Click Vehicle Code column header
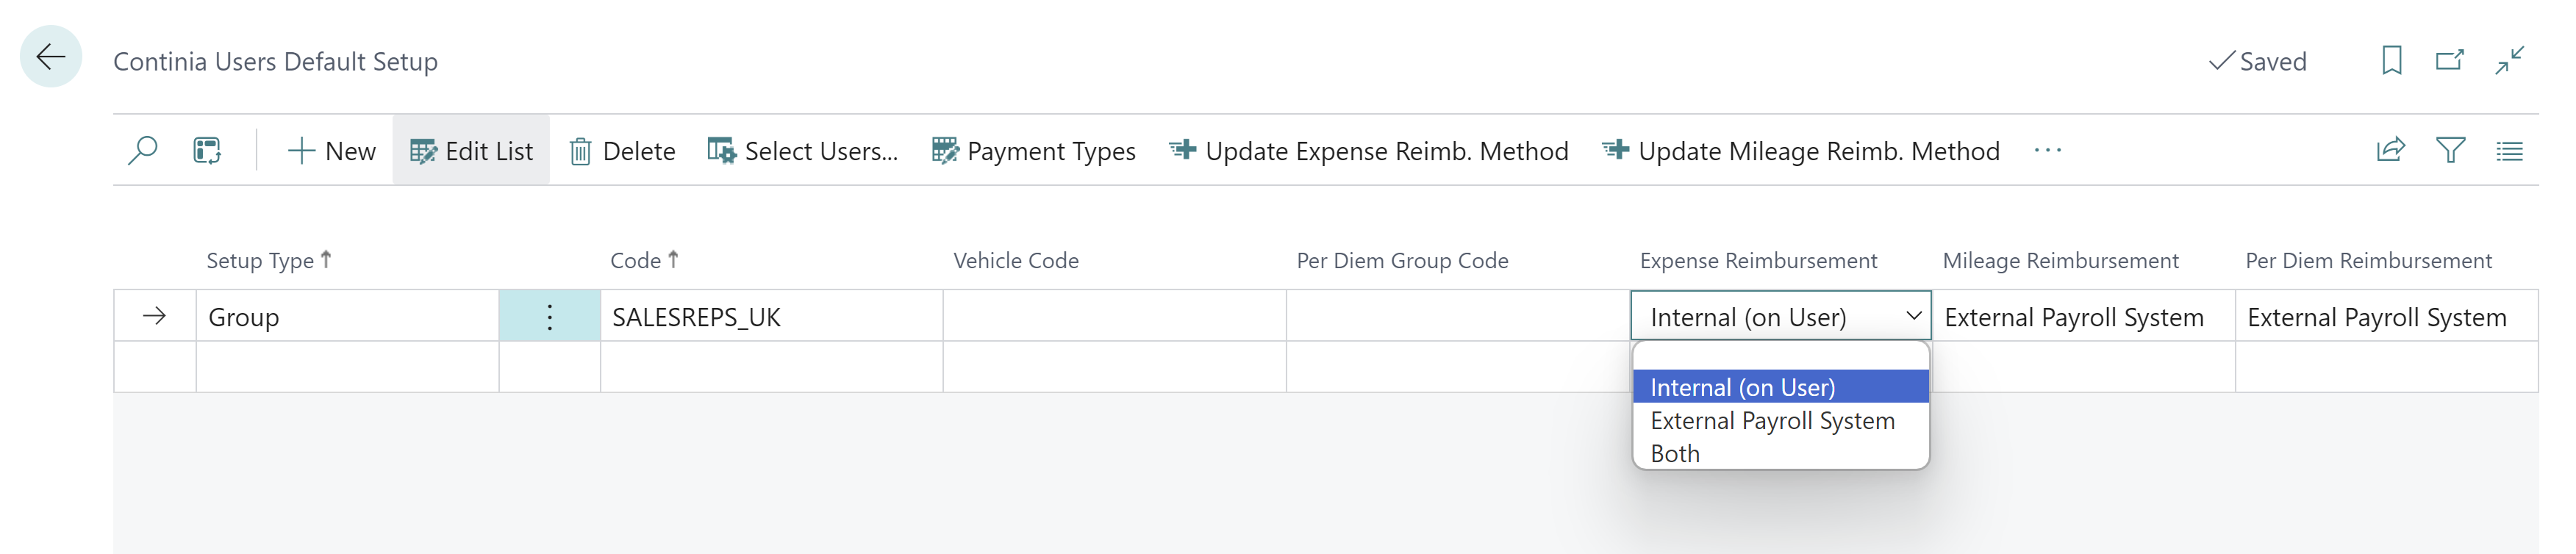 pos(1016,261)
